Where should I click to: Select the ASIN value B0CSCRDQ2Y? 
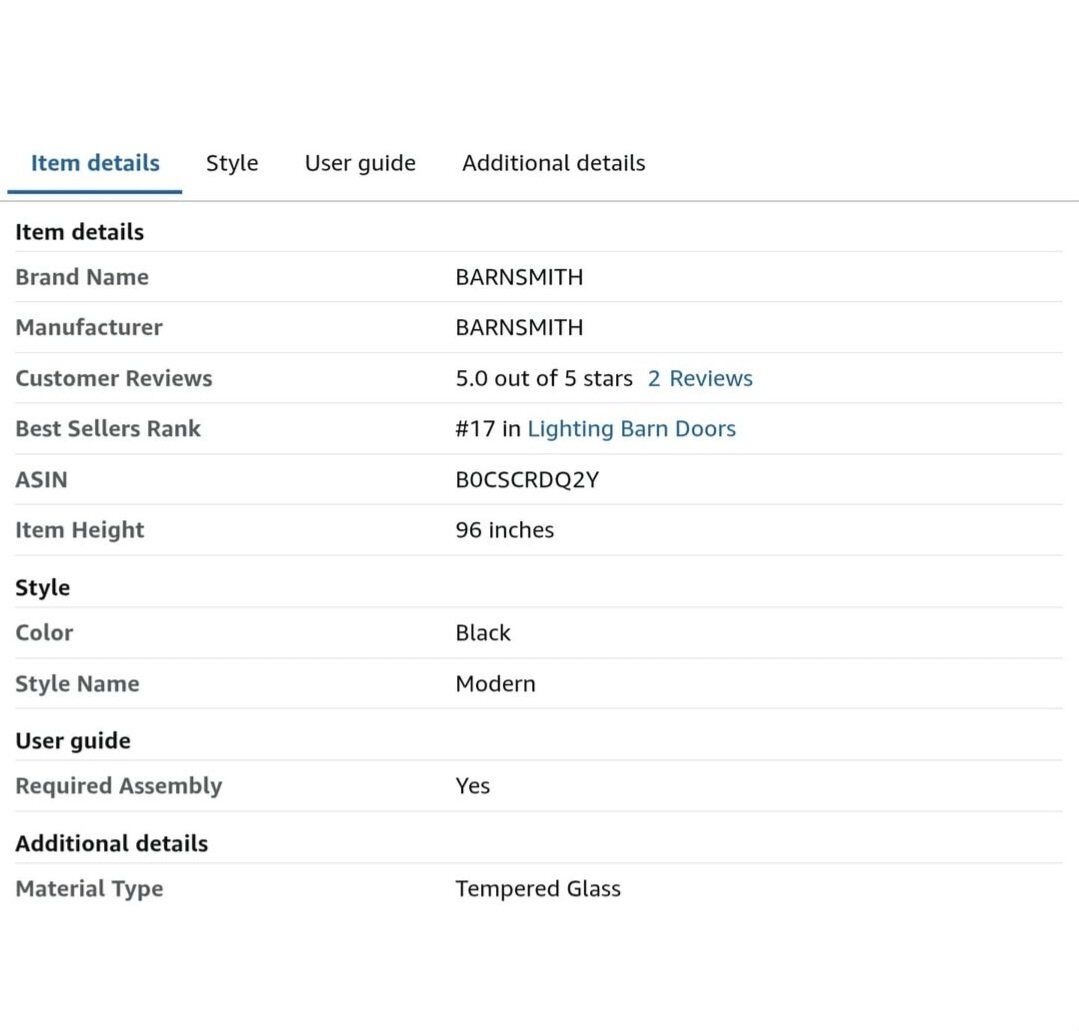tap(527, 480)
